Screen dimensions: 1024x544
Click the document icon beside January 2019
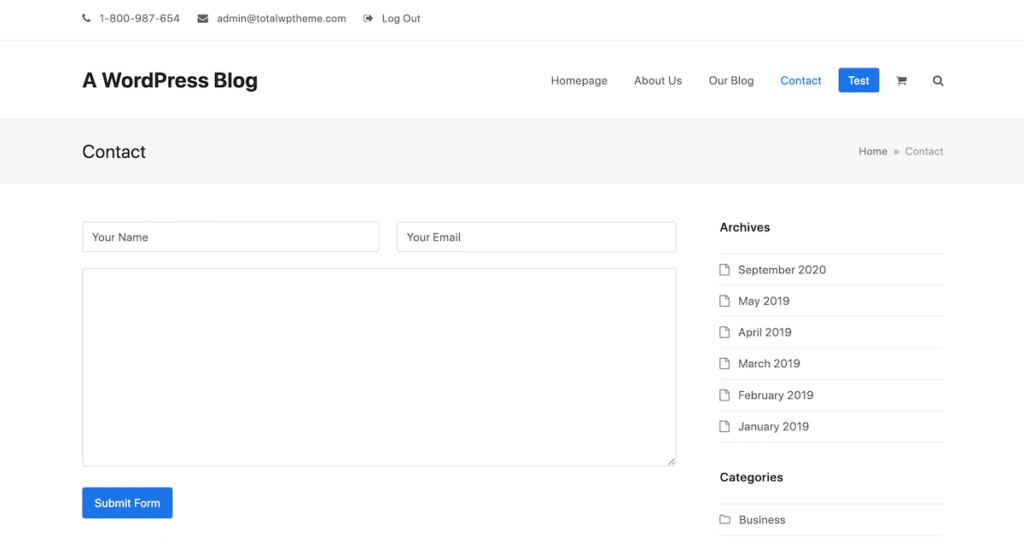[x=725, y=427]
